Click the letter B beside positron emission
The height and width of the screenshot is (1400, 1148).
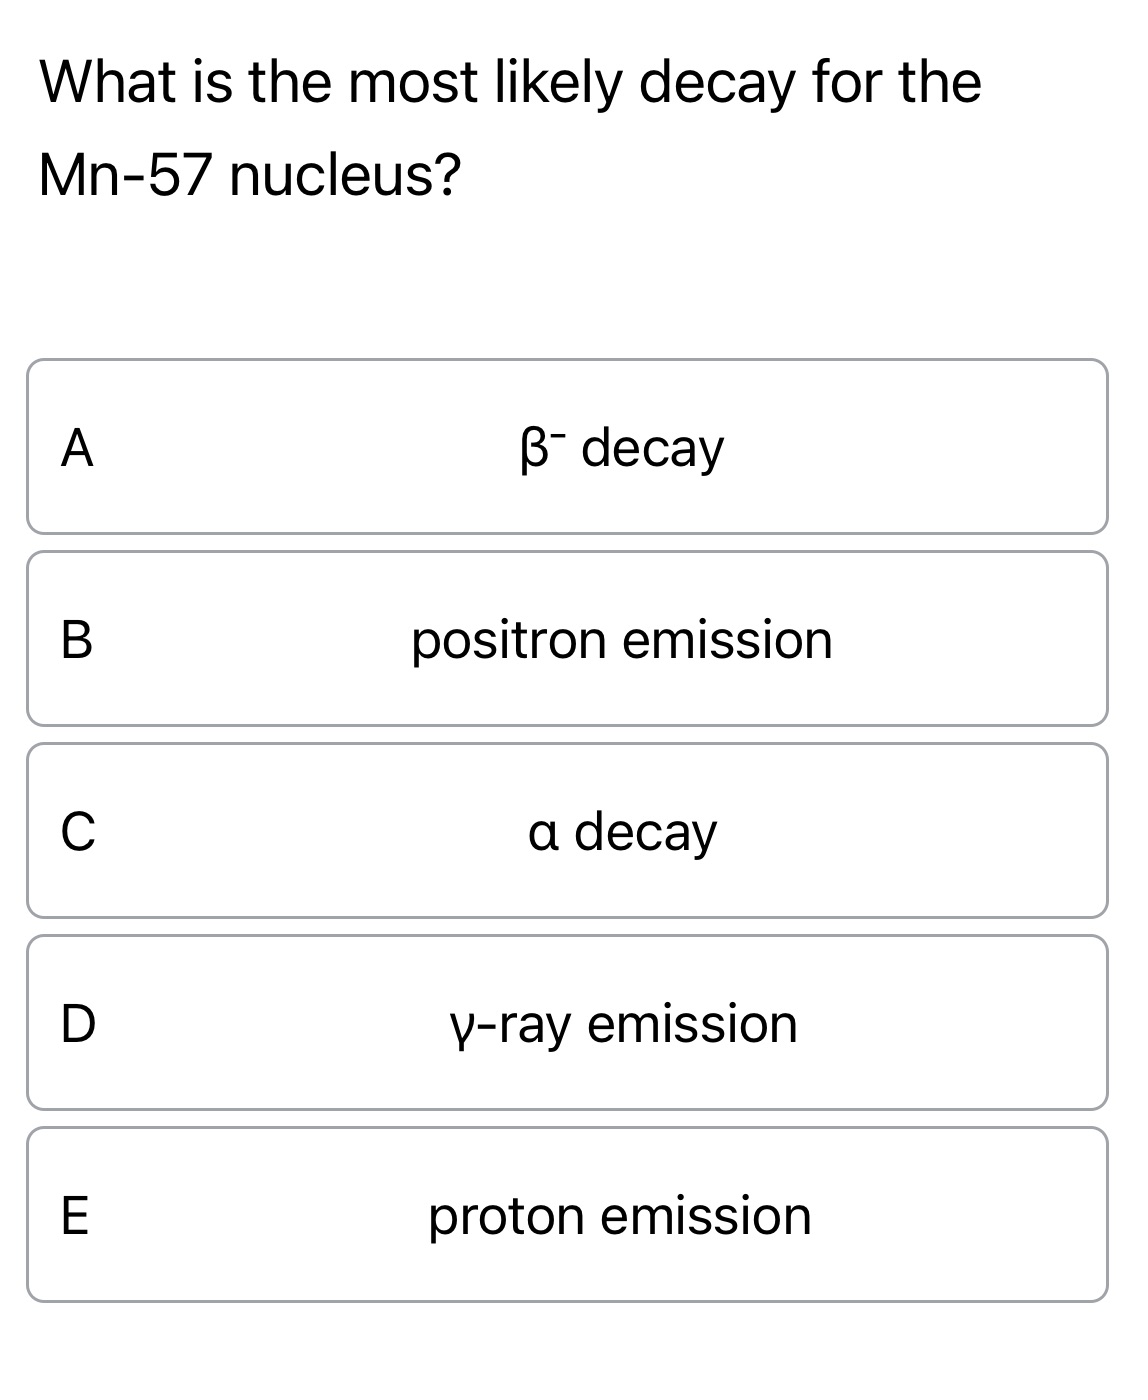78,640
